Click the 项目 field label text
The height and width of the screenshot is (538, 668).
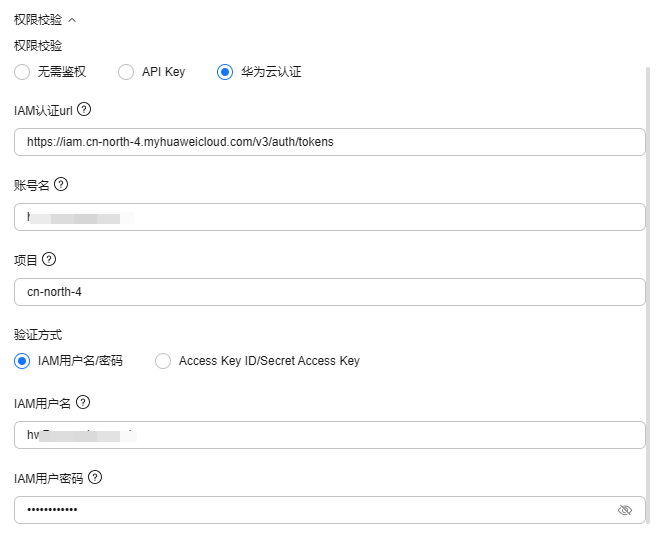[26, 260]
